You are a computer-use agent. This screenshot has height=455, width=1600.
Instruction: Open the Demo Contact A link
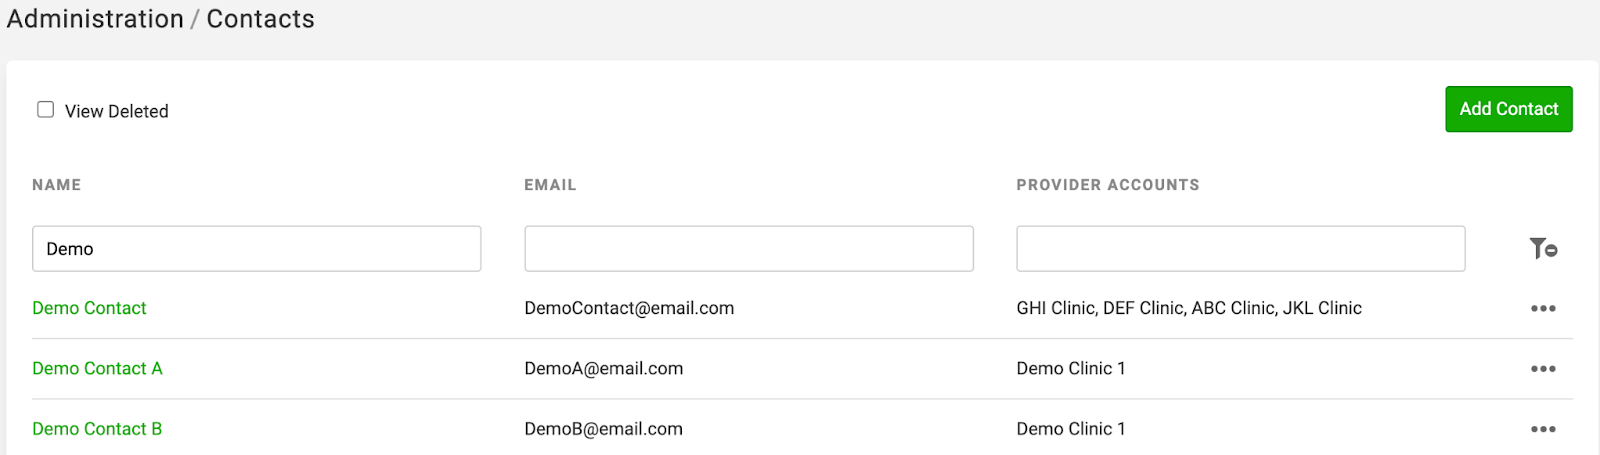click(x=97, y=368)
